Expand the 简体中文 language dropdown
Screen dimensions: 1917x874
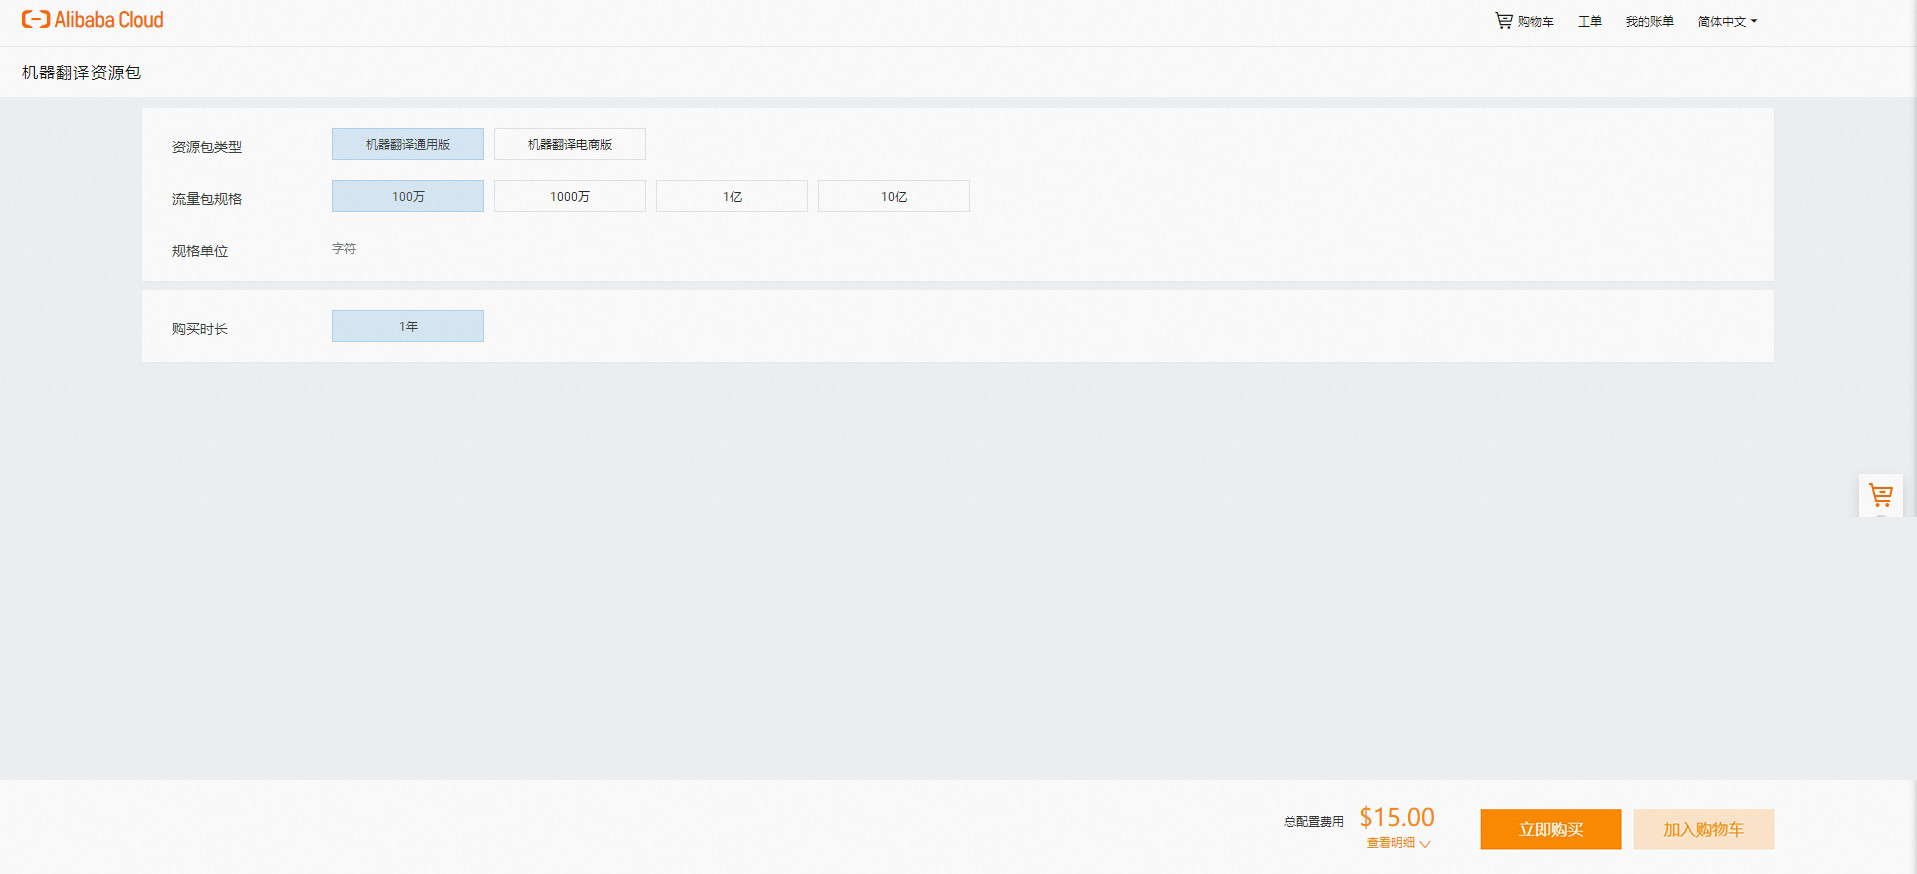pyautogui.click(x=1727, y=21)
